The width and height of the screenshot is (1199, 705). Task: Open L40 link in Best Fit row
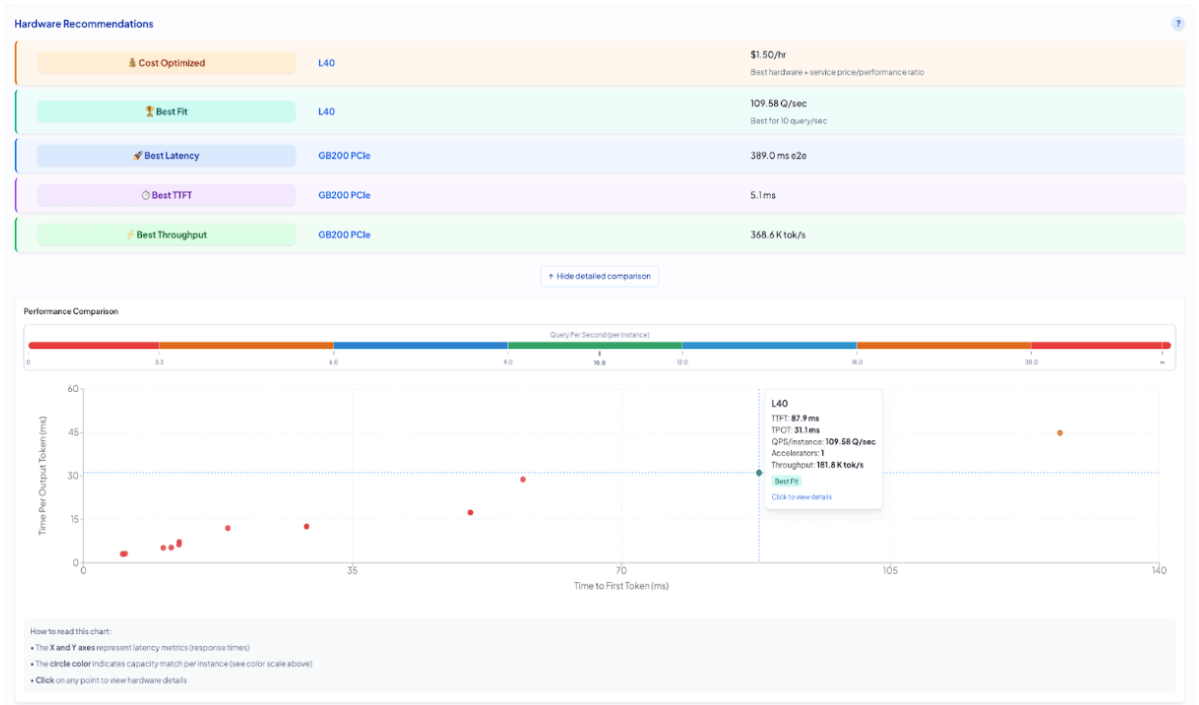coord(327,111)
